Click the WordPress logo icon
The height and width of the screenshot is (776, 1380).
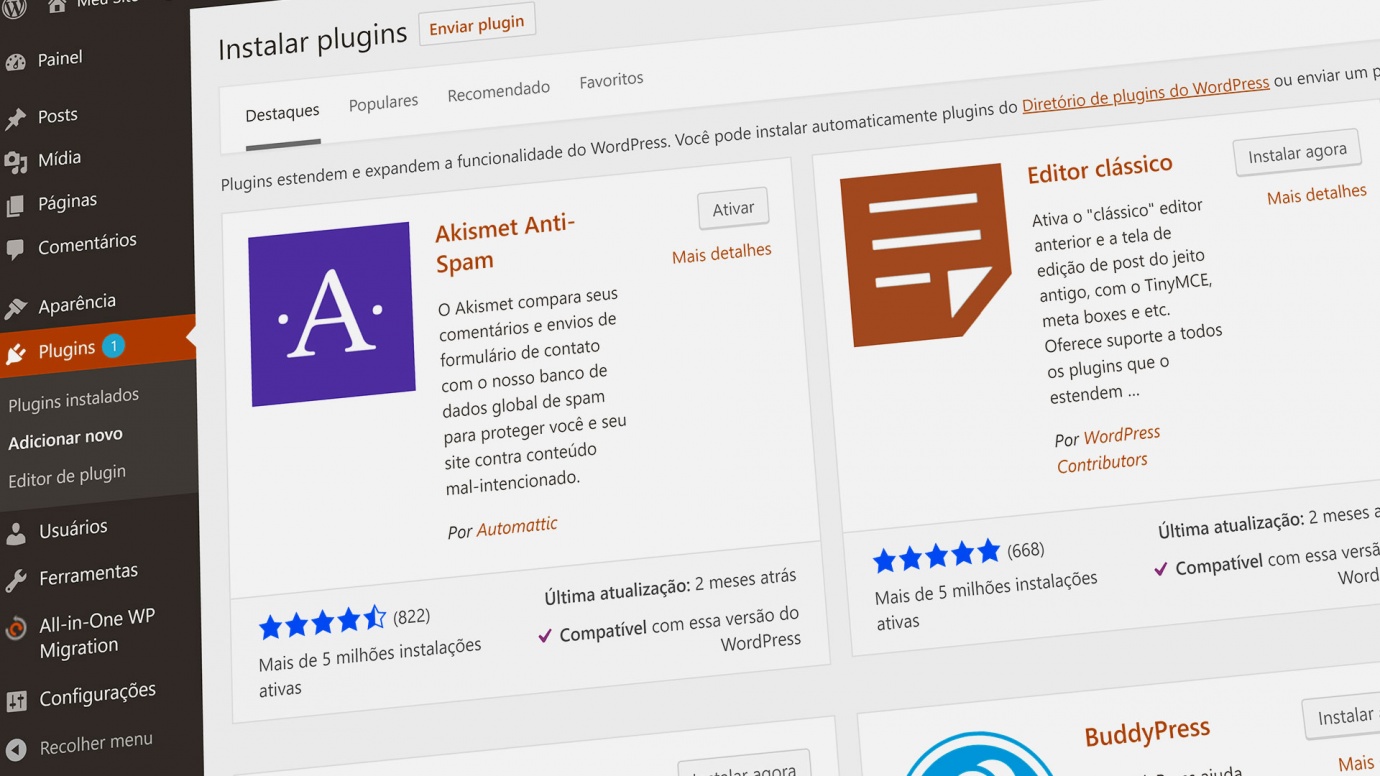pyautogui.click(x=14, y=7)
